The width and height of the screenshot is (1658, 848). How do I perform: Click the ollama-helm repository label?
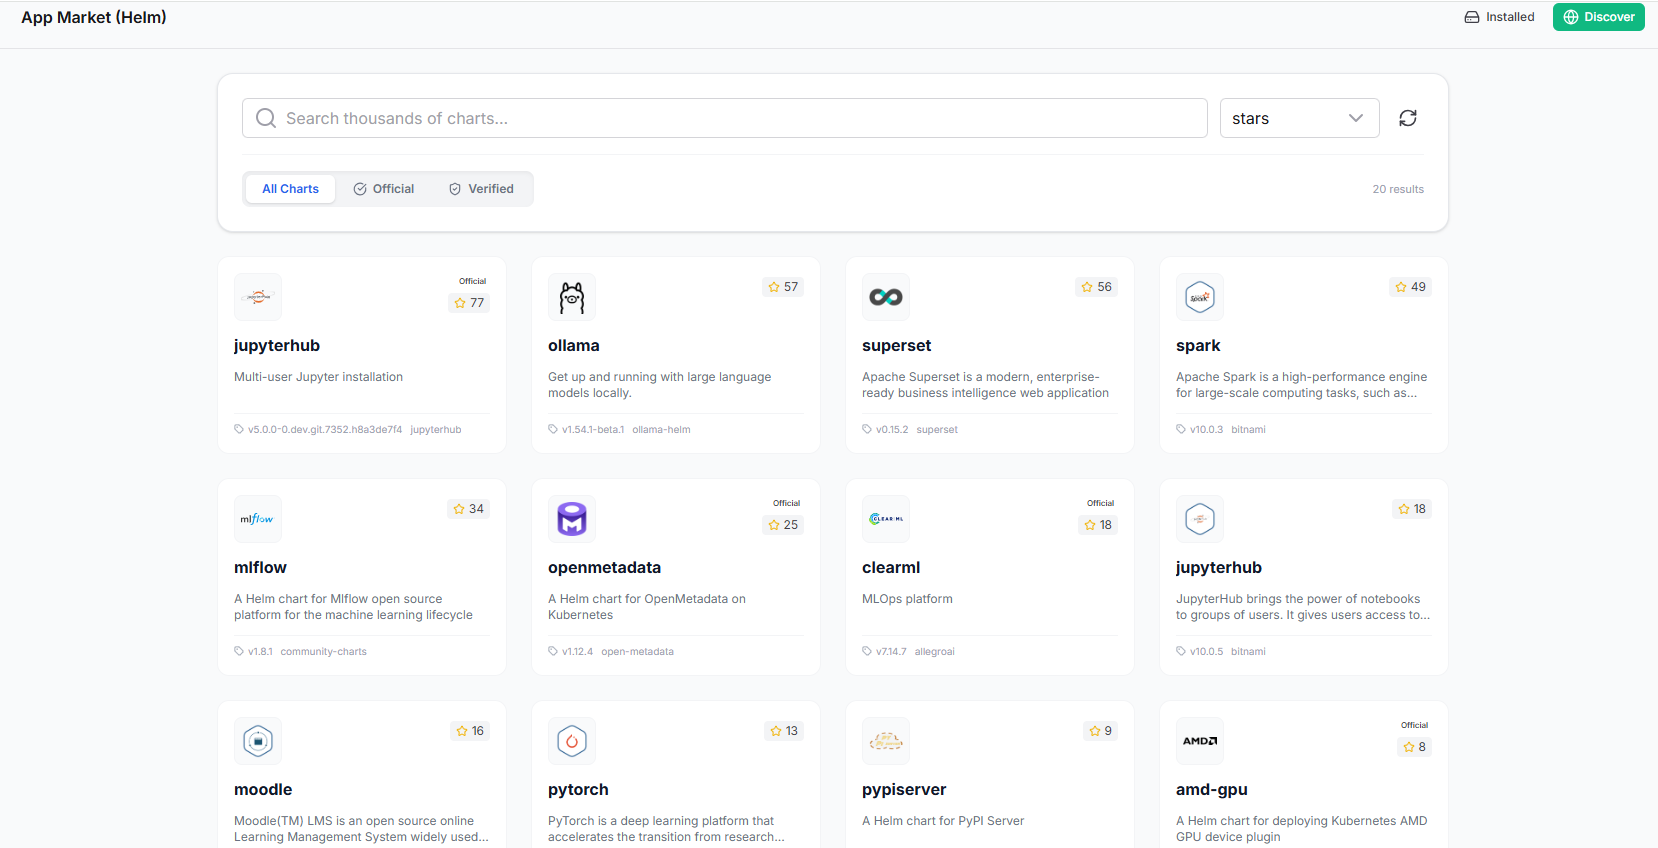pos(661,430)
